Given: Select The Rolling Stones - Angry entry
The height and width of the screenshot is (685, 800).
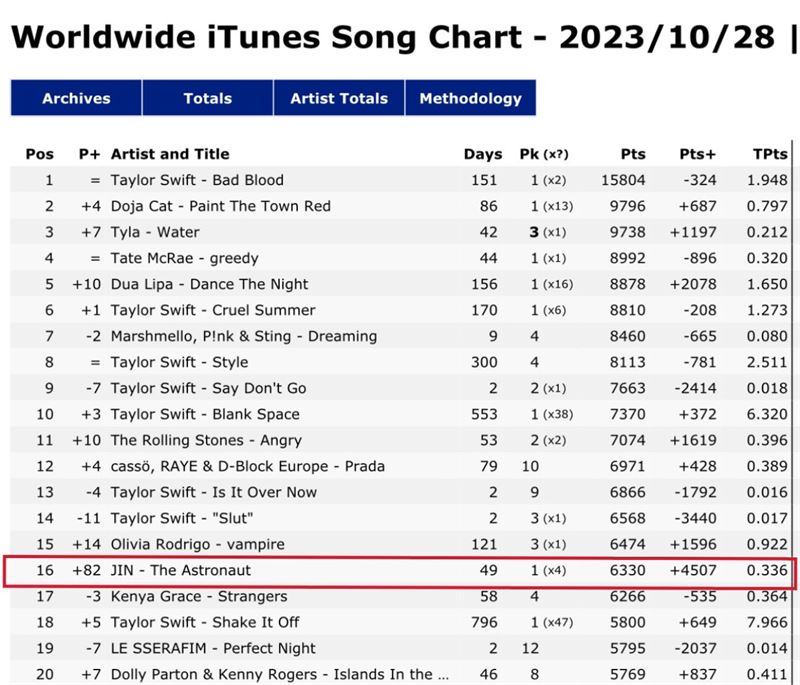Looking at the screenshot, I should tap(401, 440).
